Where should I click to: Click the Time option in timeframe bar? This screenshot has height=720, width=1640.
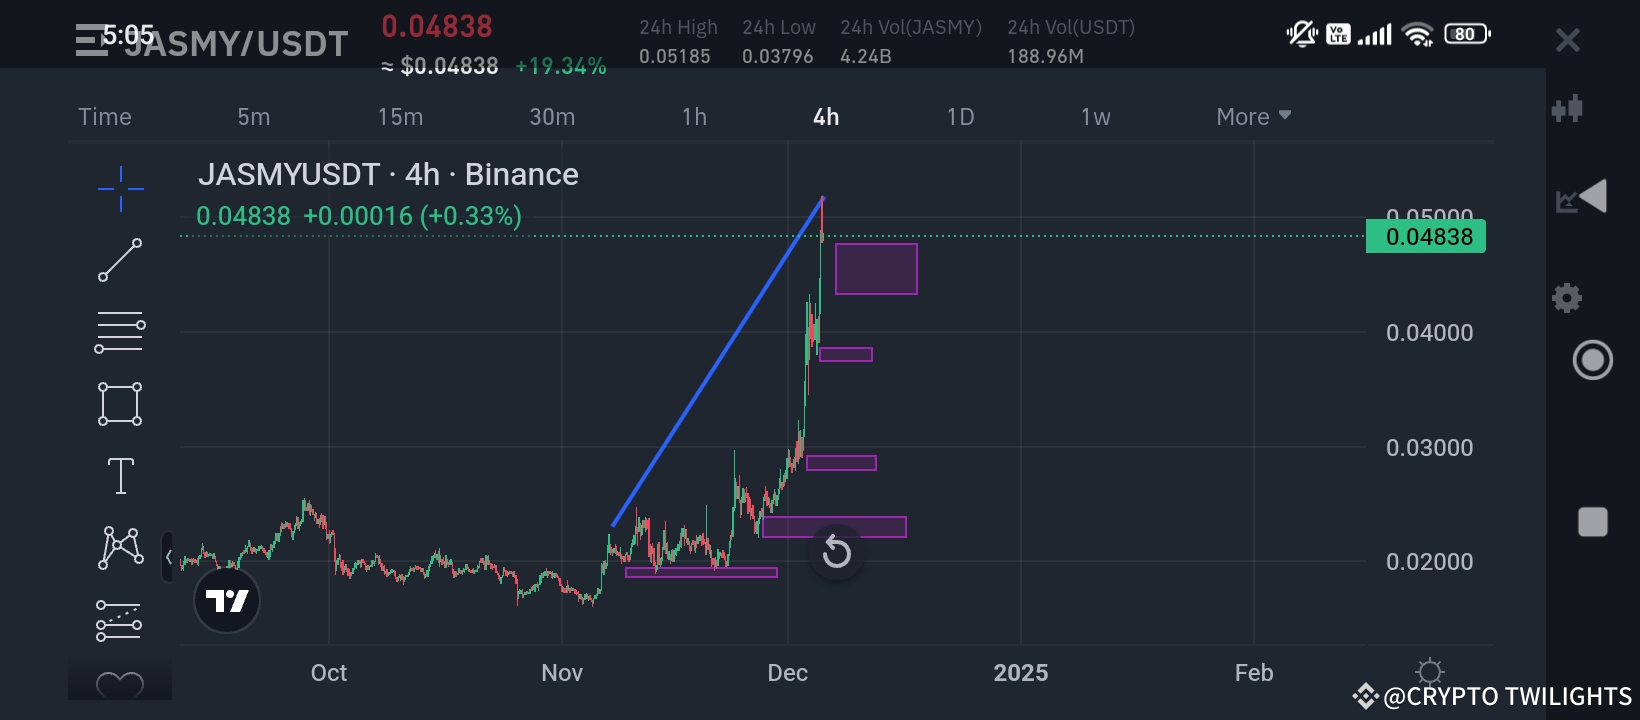pyautogui.click(x=104, y=116)
